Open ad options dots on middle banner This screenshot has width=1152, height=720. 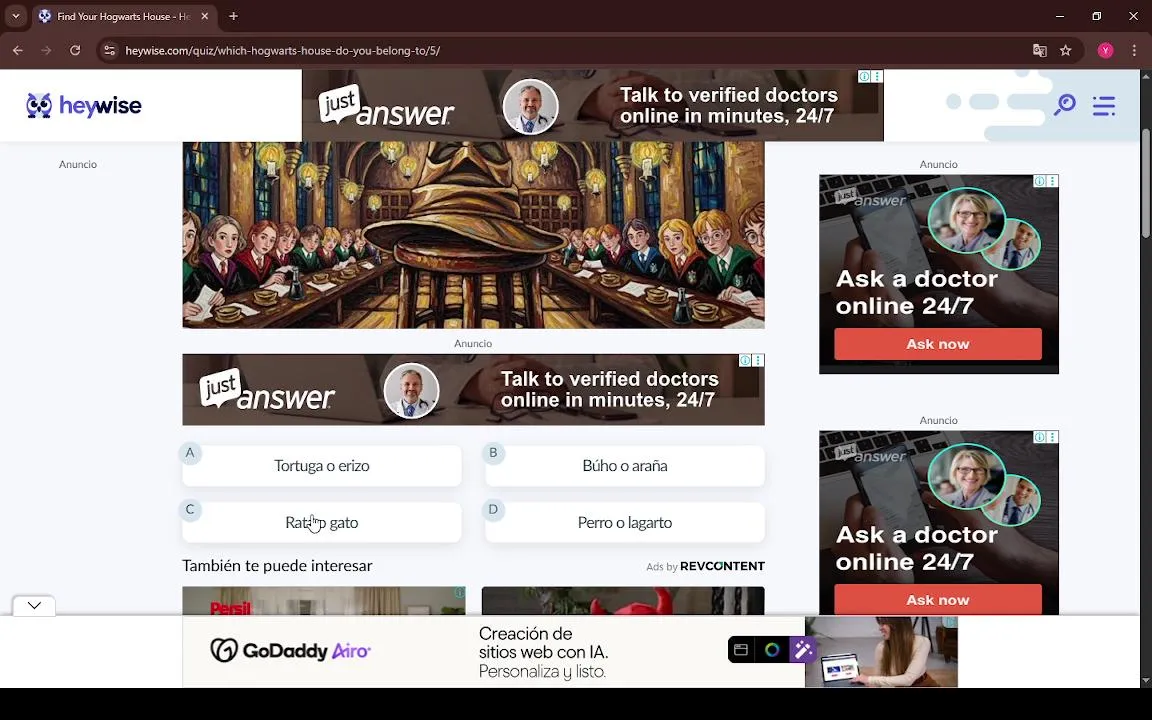758,360
